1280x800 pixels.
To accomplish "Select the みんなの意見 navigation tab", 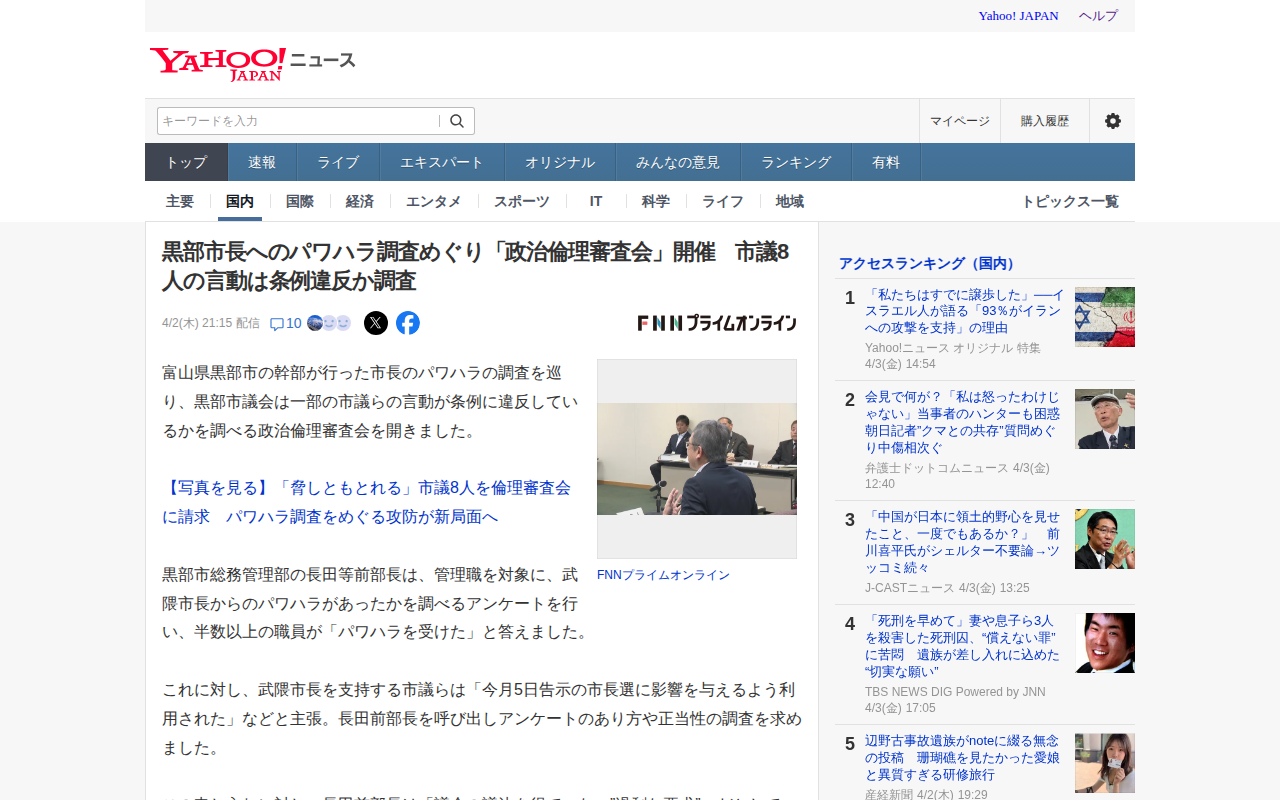I will coord(678,162).
